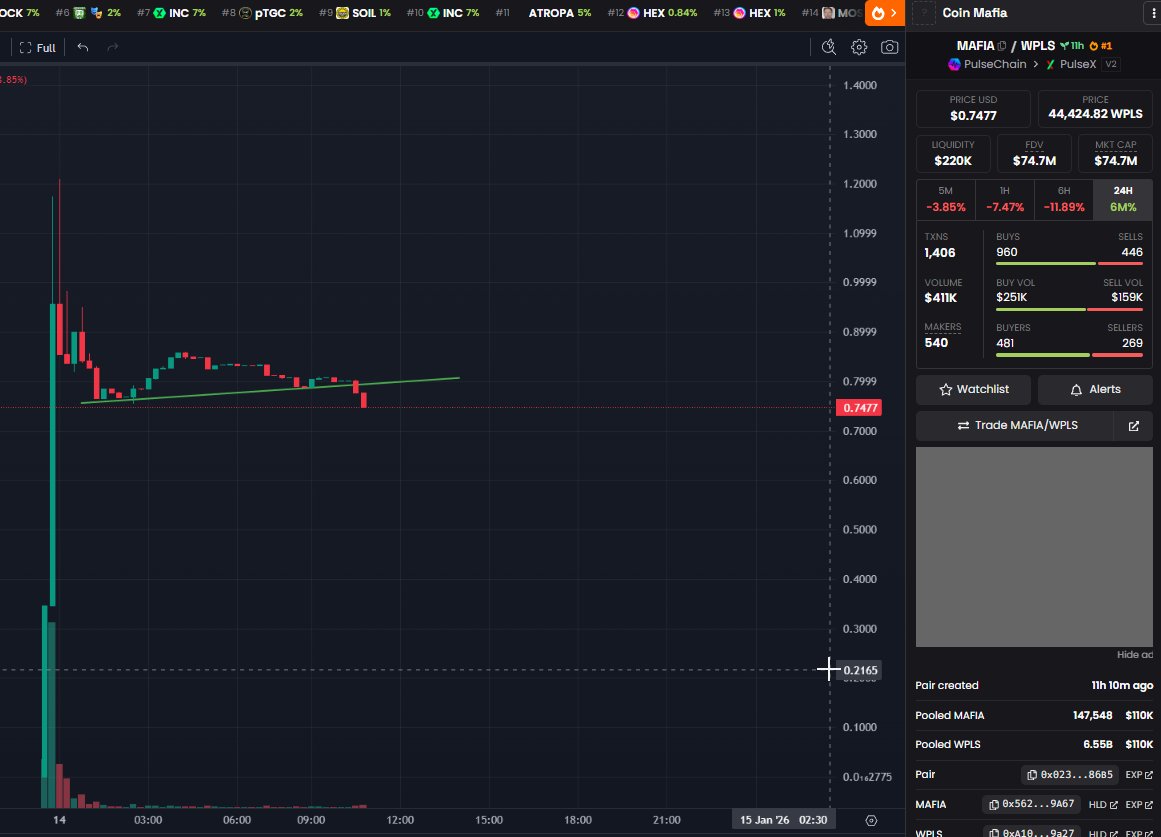The image size is (1161, 837).
Task: Click the BUYS 960 value
Action: (1007, 252)
